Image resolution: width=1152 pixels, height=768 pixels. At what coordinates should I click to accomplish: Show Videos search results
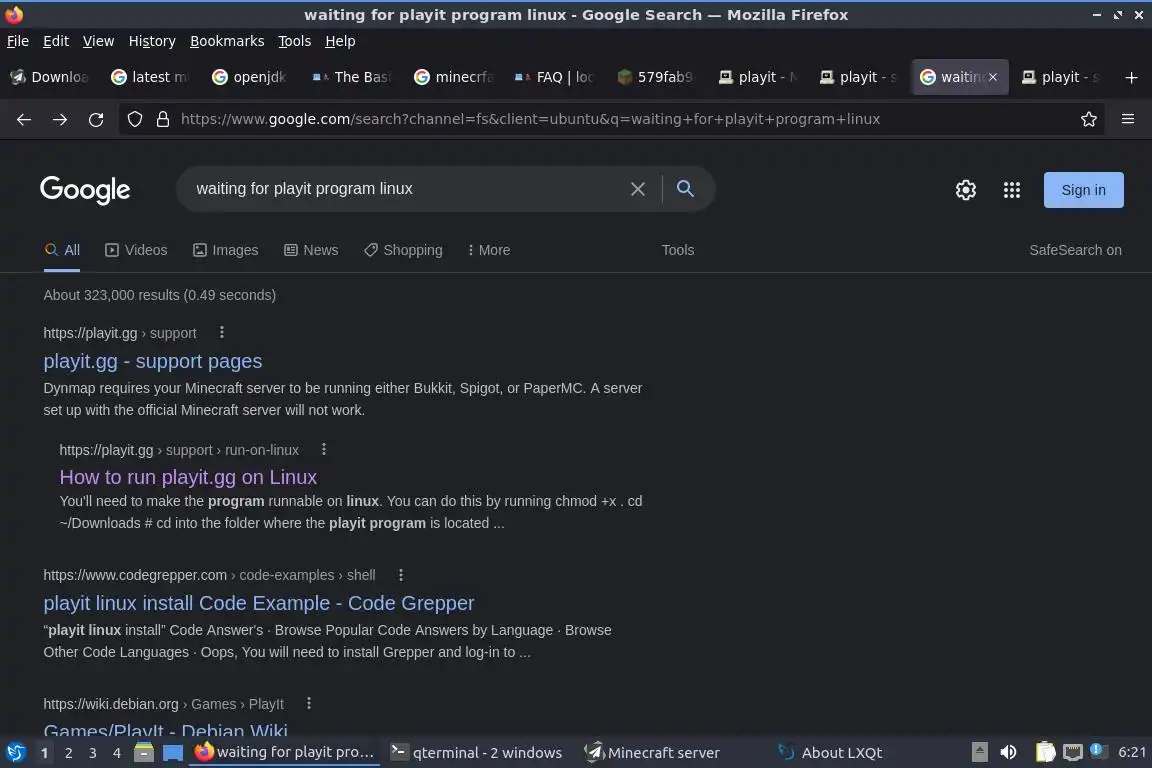click(x=136, y=250)
